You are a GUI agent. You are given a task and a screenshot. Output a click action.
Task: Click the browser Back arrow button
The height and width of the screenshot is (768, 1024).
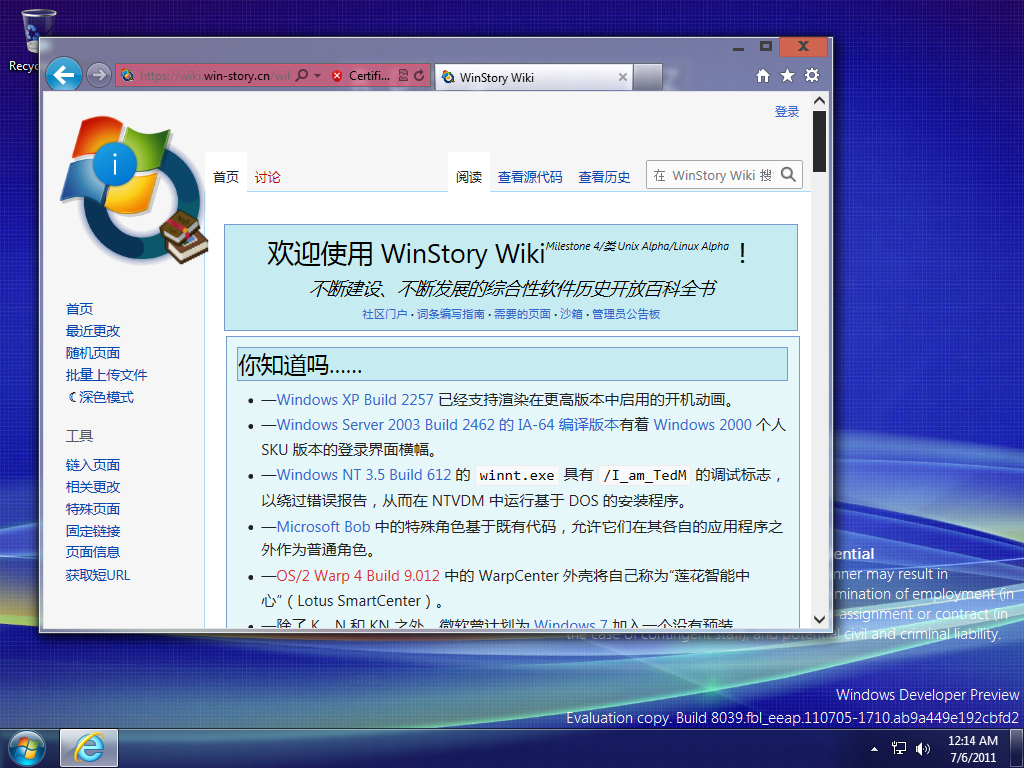tap(64, 75)
